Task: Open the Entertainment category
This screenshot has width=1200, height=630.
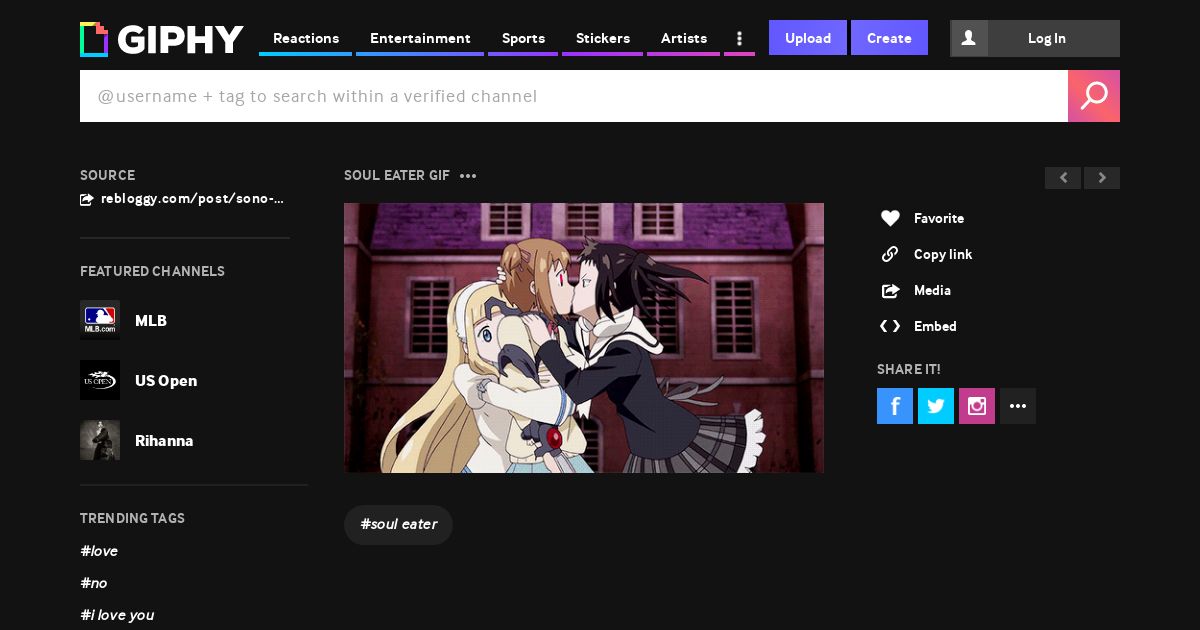Action: coord(420,38)
